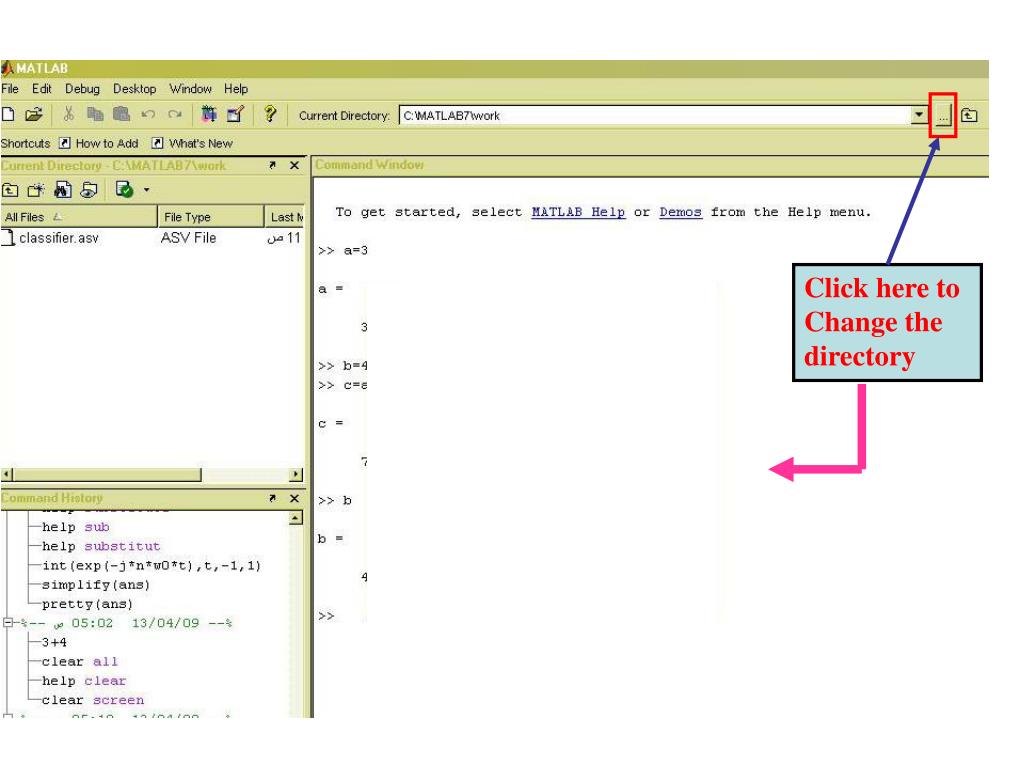1024x768 pixels.
Task: Click the Command History scroll-up arrow
Action: tap(296, 519)
